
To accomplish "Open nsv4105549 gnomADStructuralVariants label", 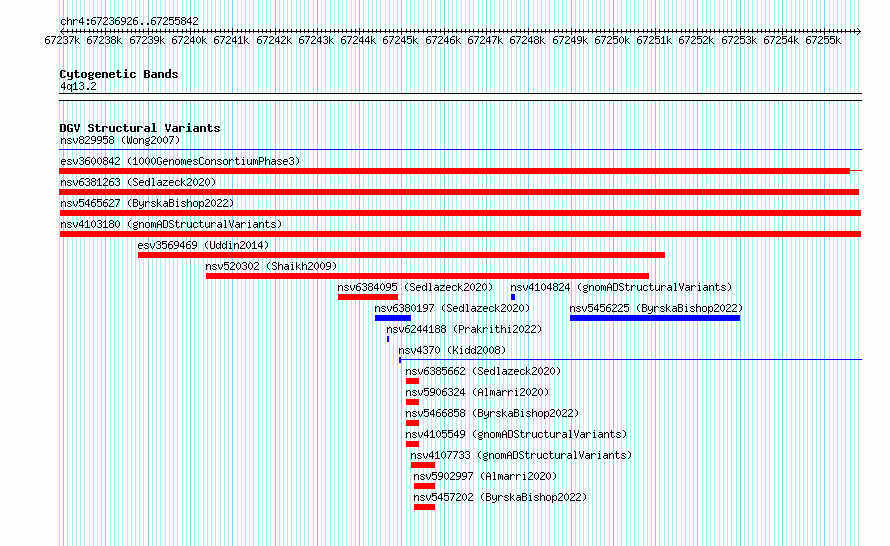I will tap(516, 434).
